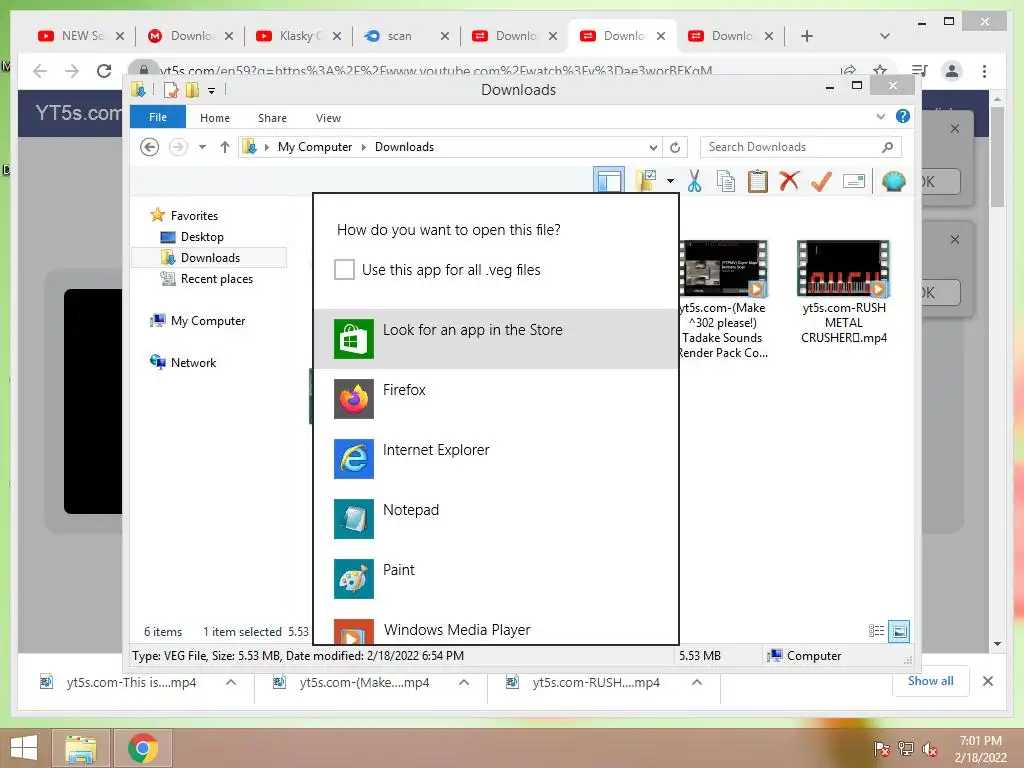The image size is (1024, 768).
Task: Select the RUSH METAL CRUSHER mp4 thumbnail
Action: coord(843,269)
